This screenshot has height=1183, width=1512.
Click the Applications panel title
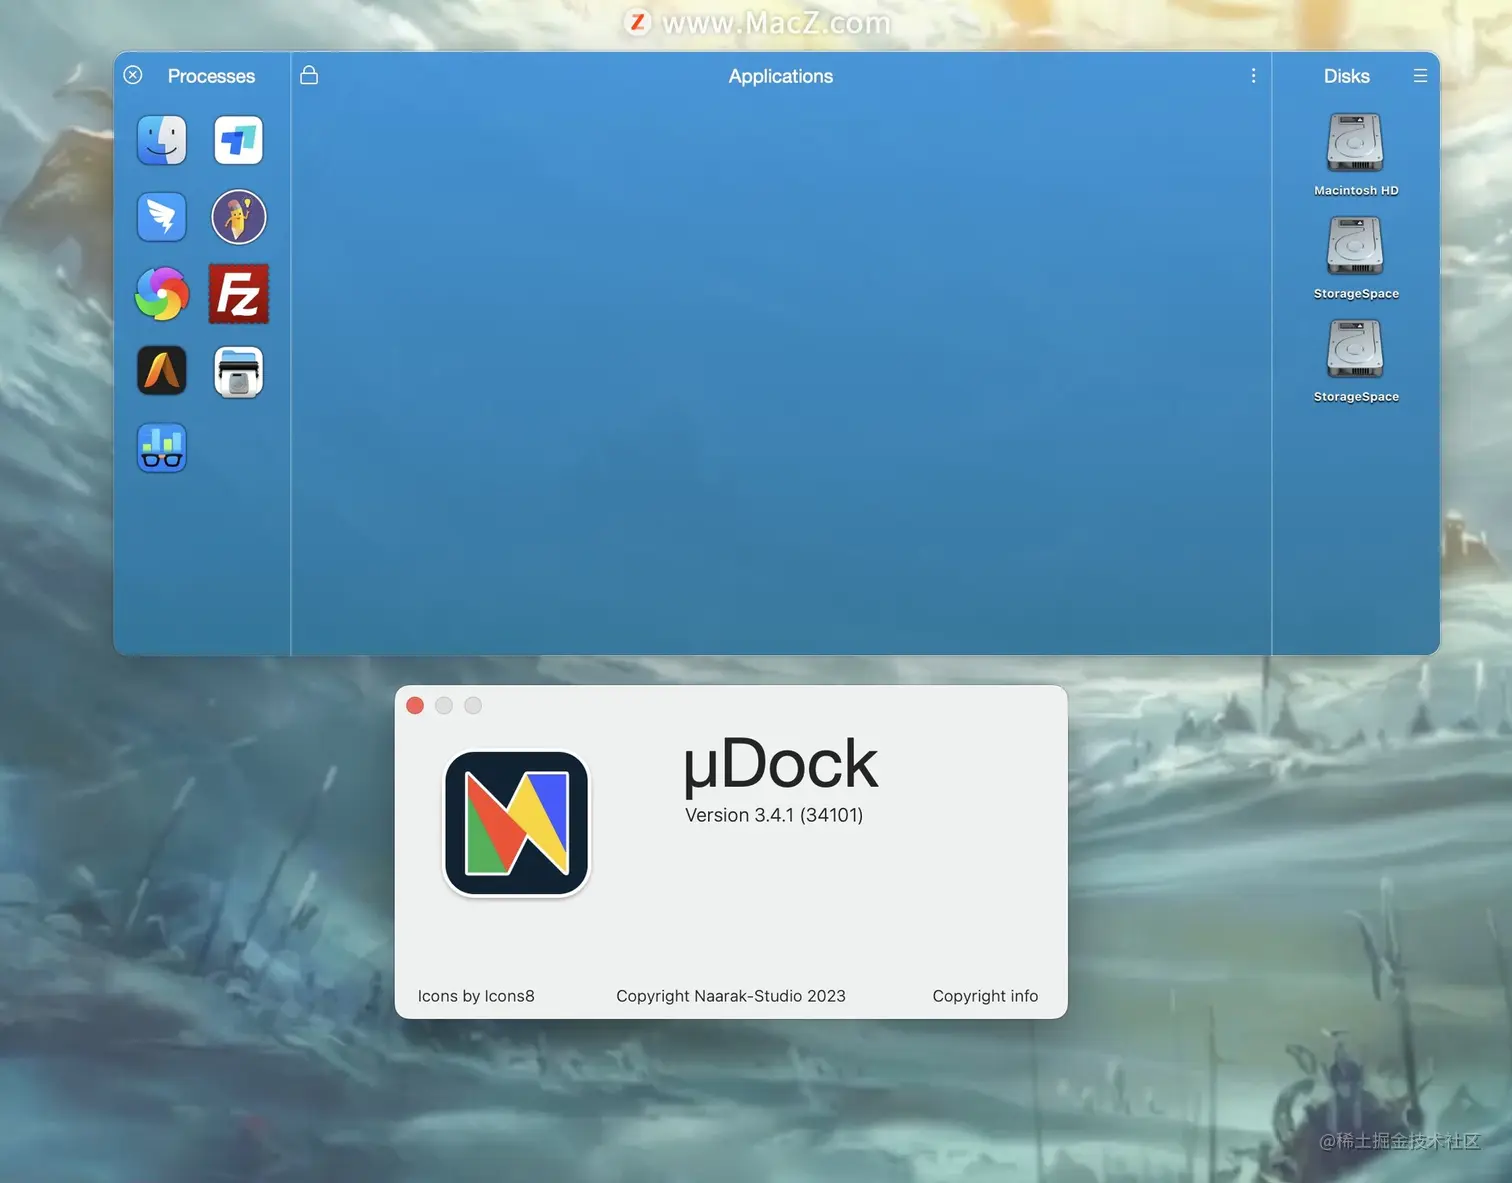point(780,76)
